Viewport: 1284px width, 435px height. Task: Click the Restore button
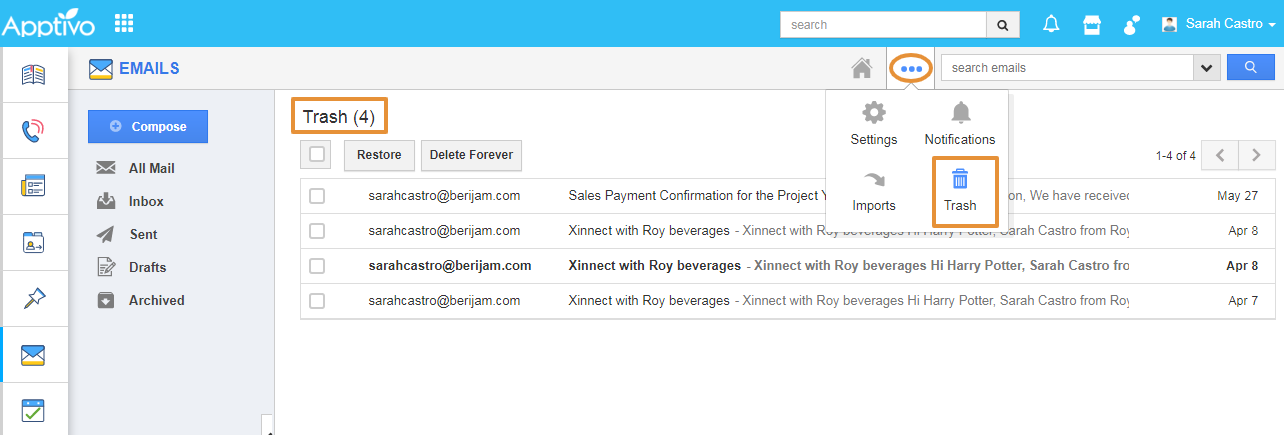tap(379, 155)
